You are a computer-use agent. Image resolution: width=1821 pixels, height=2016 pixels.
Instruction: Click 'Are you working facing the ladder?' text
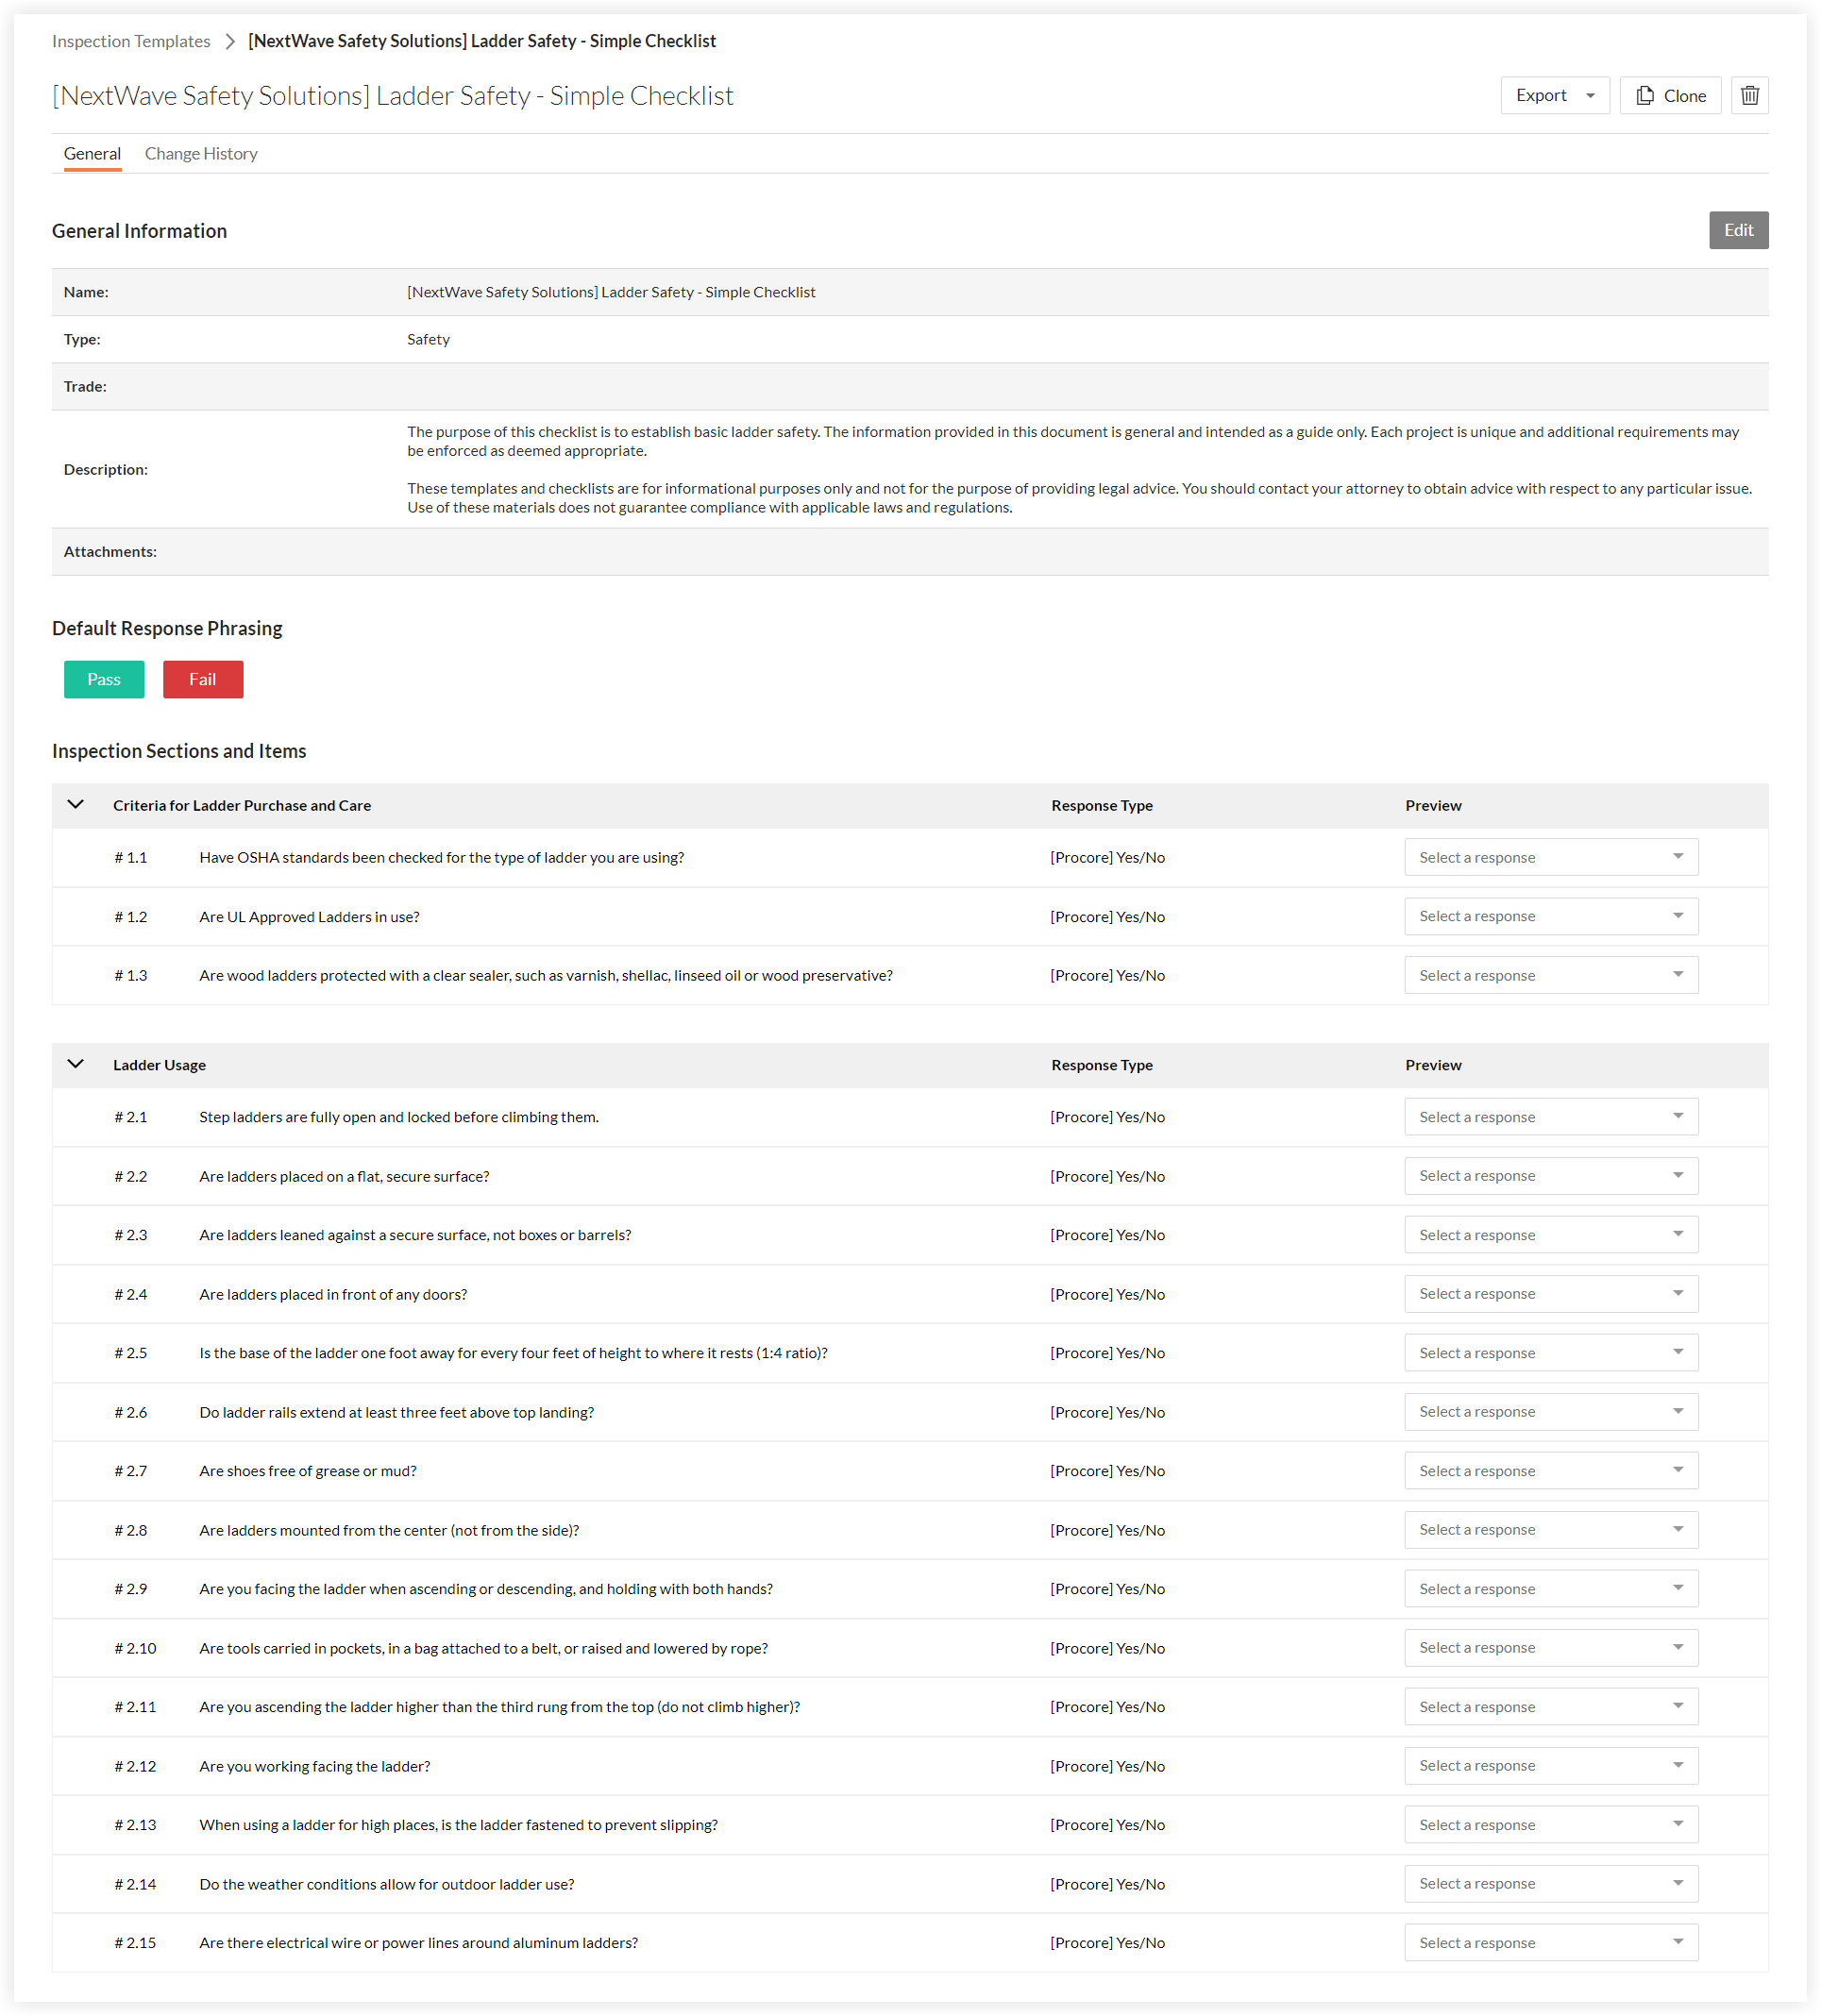(x=315, y=1766)
